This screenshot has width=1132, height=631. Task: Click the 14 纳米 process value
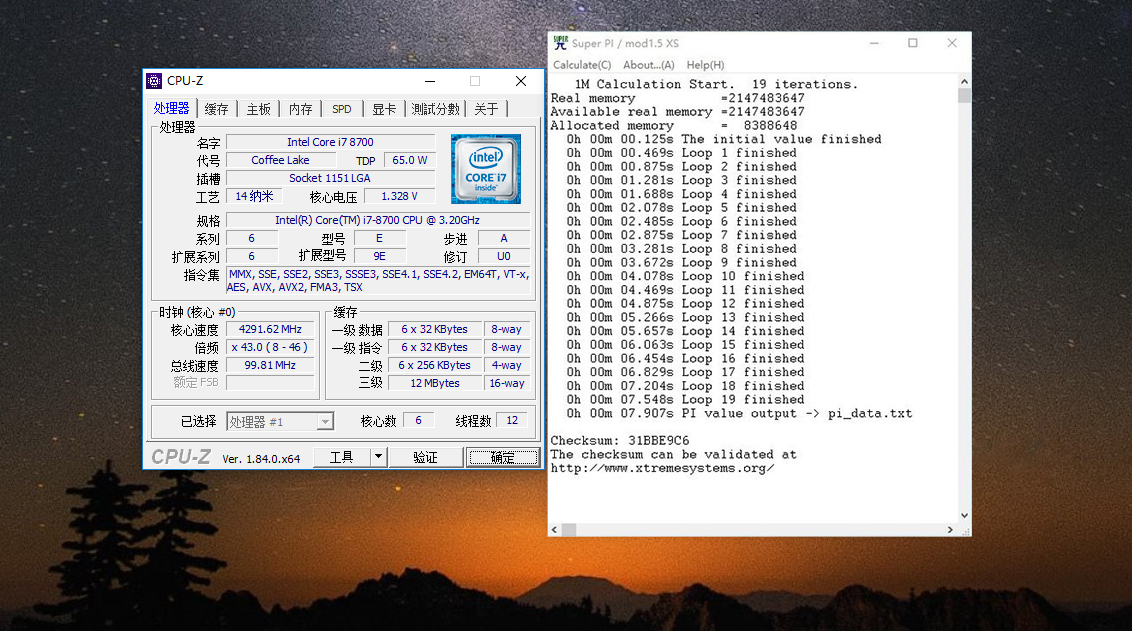coord(254,196)
